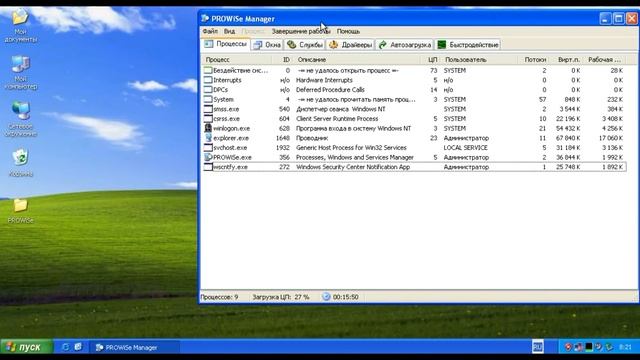Click Процессов: 9 status text
640x360 pixels.
pyautogui.click(x=220, y=297)
